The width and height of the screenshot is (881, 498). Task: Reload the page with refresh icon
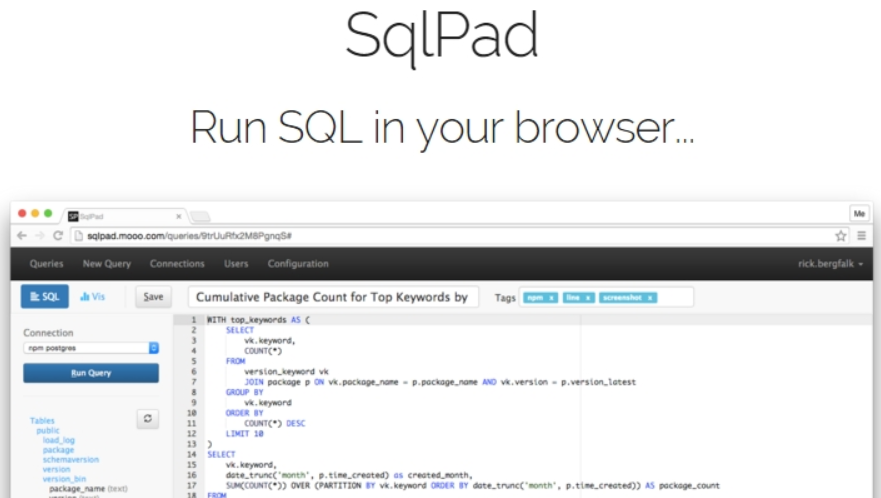57,236
